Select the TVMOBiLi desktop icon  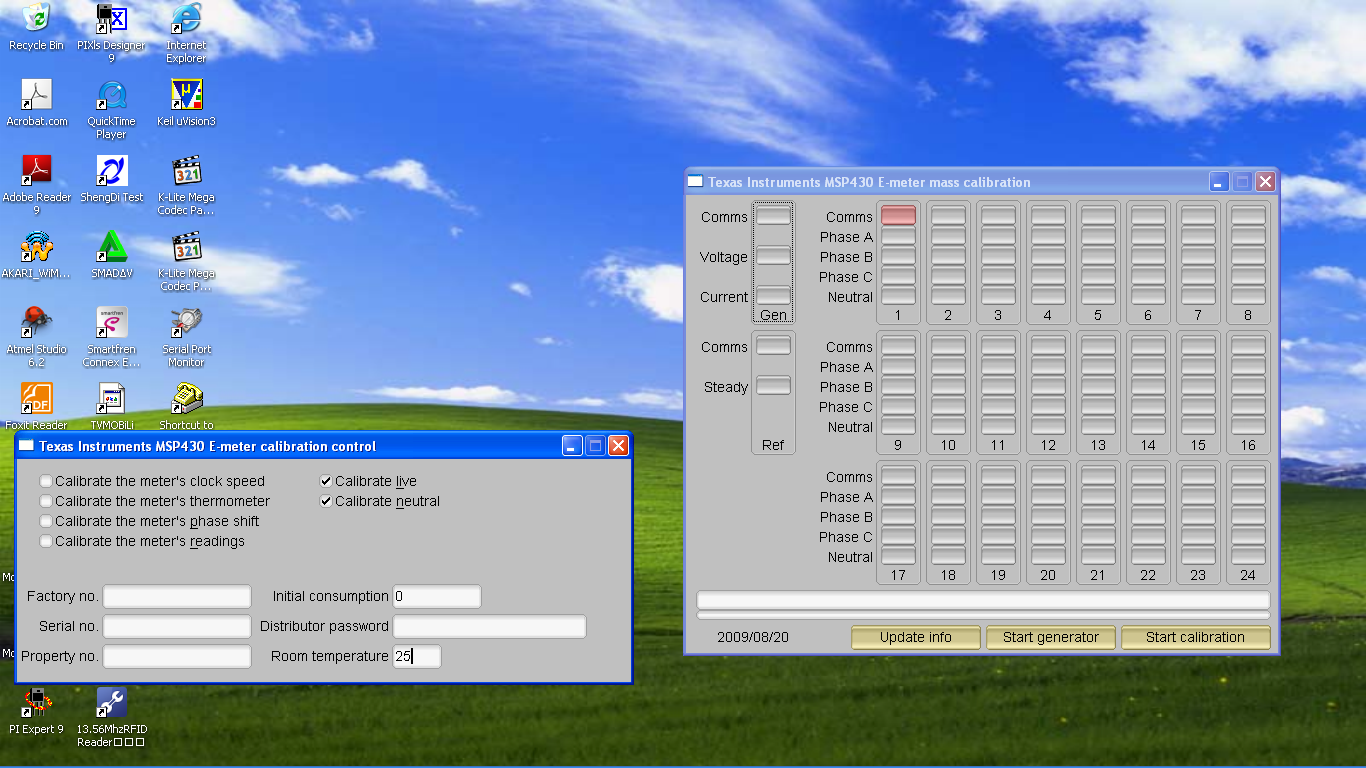111,406
